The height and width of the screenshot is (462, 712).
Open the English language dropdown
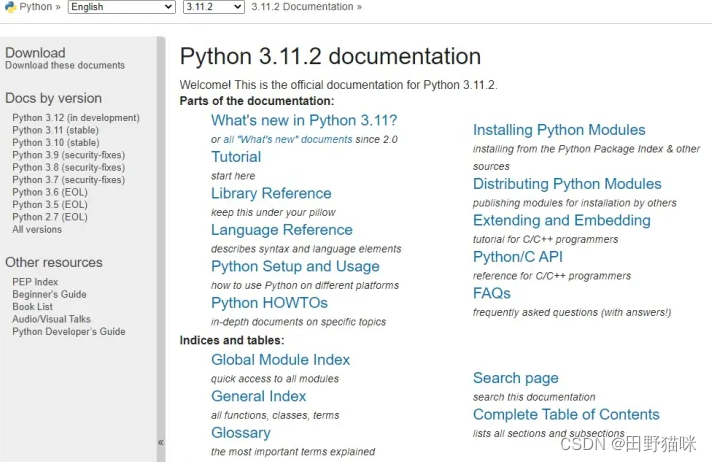121,7
